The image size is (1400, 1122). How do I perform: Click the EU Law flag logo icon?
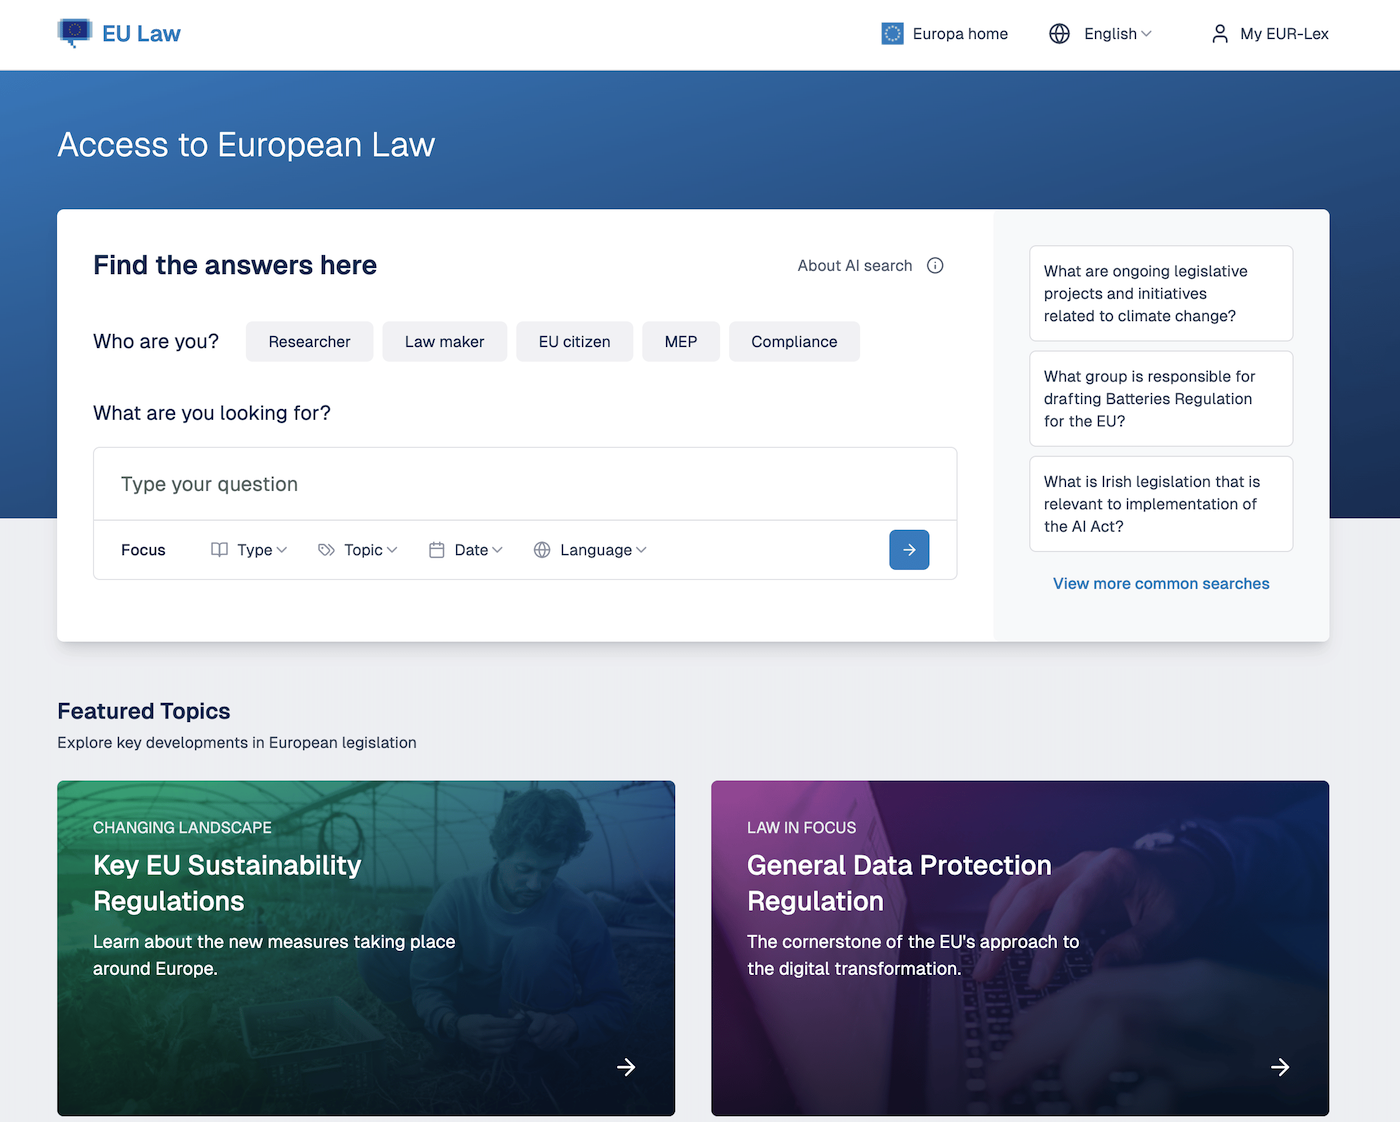pos(75,33)
